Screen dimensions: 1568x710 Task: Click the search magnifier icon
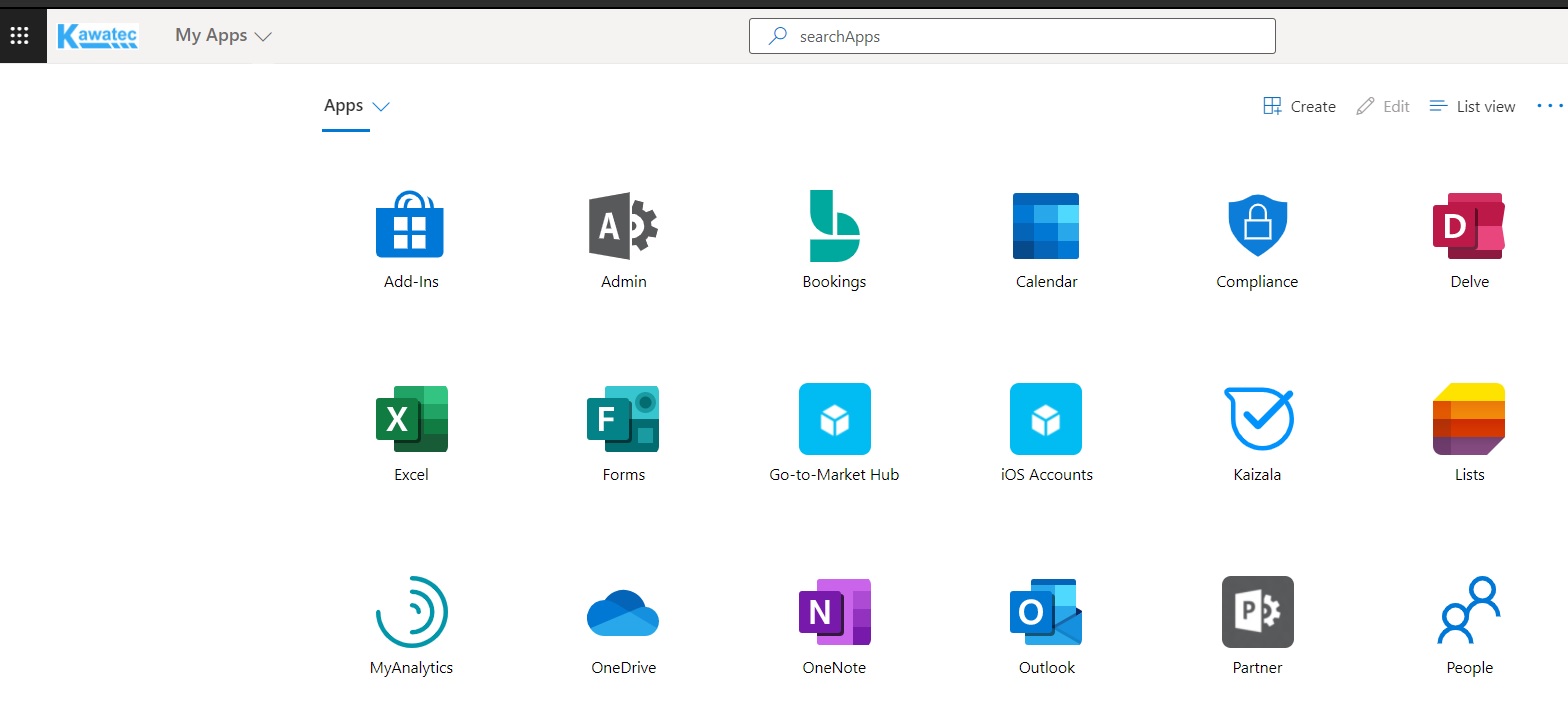point(777,36)
